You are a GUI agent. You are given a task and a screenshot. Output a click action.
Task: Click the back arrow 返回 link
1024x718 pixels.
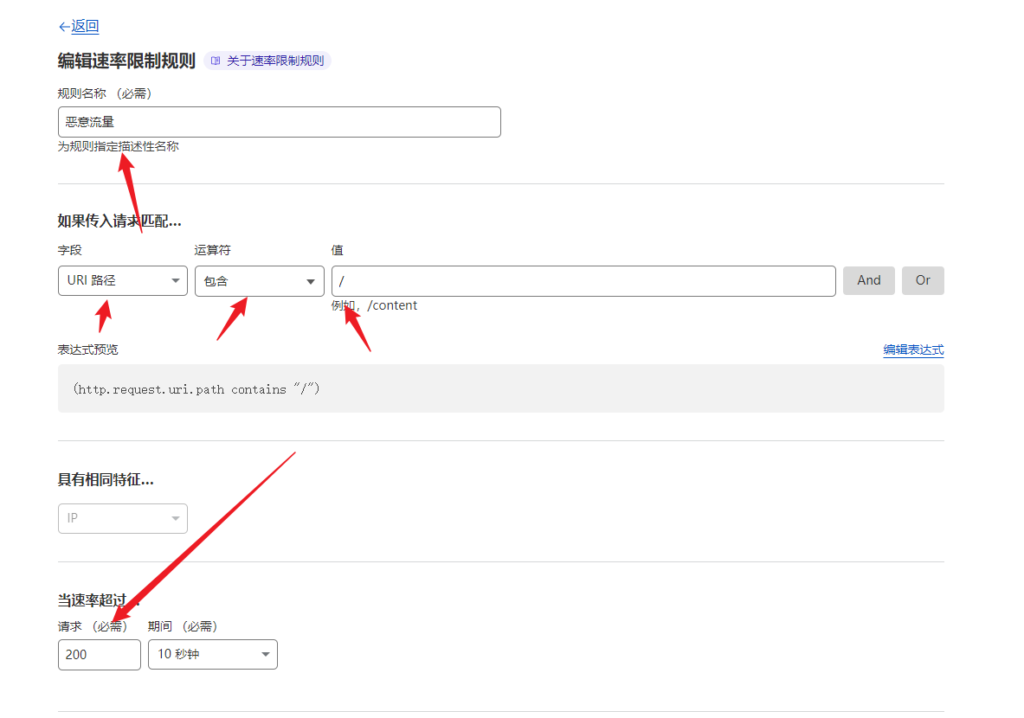click(79, 27)
